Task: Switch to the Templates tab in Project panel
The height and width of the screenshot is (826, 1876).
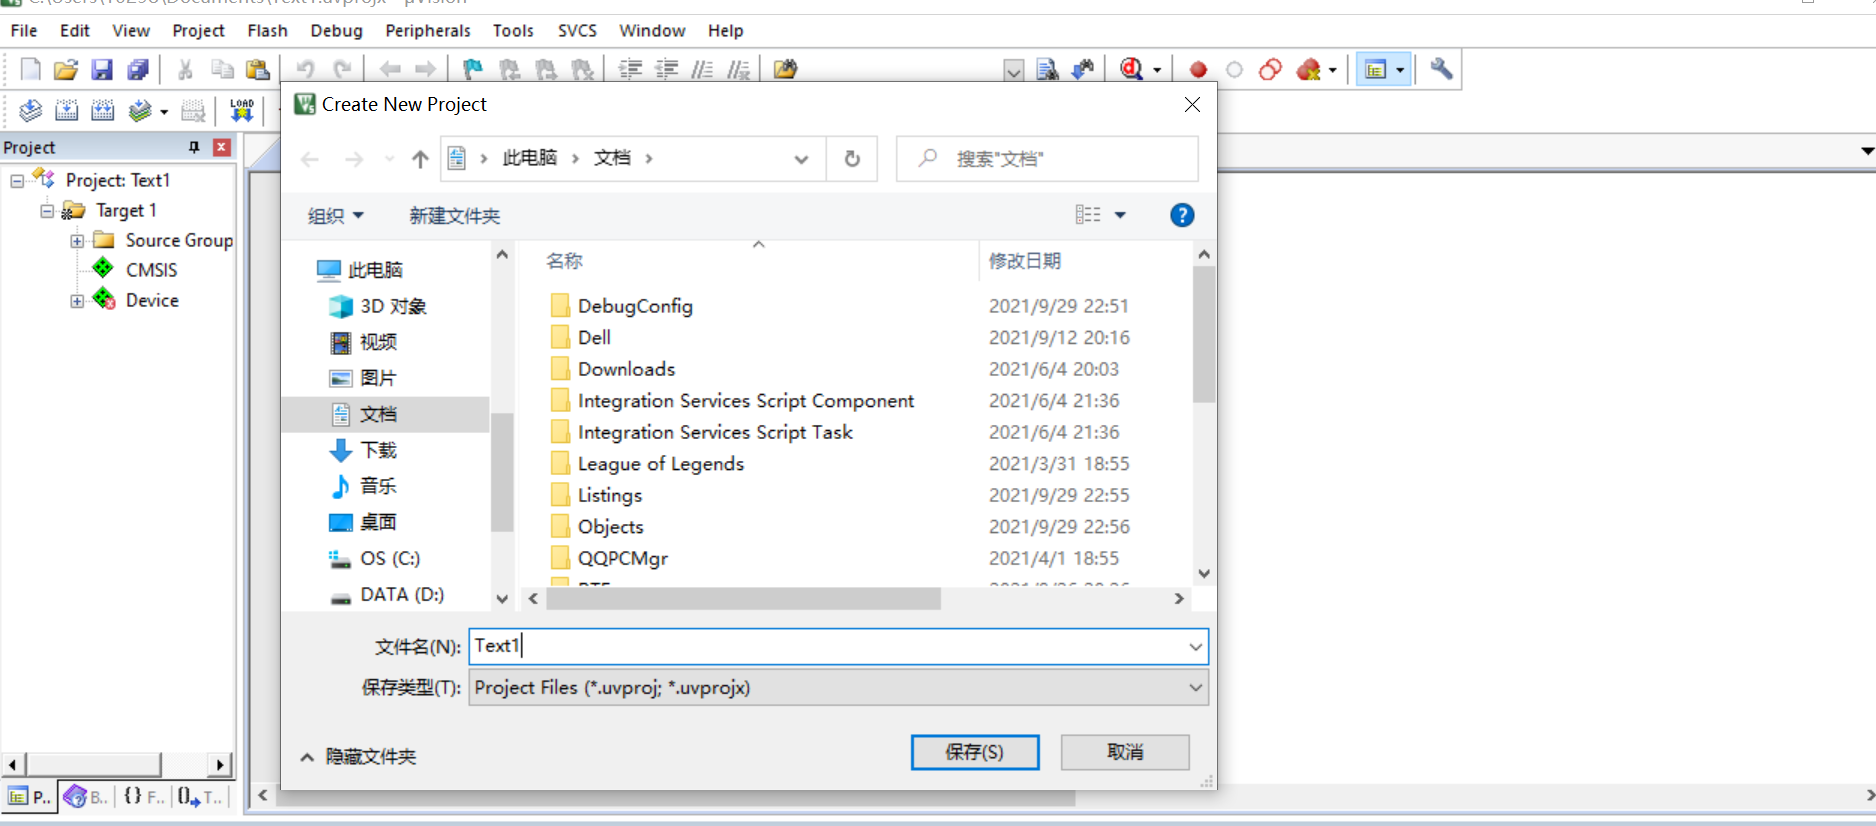Action: pos(200,796)
